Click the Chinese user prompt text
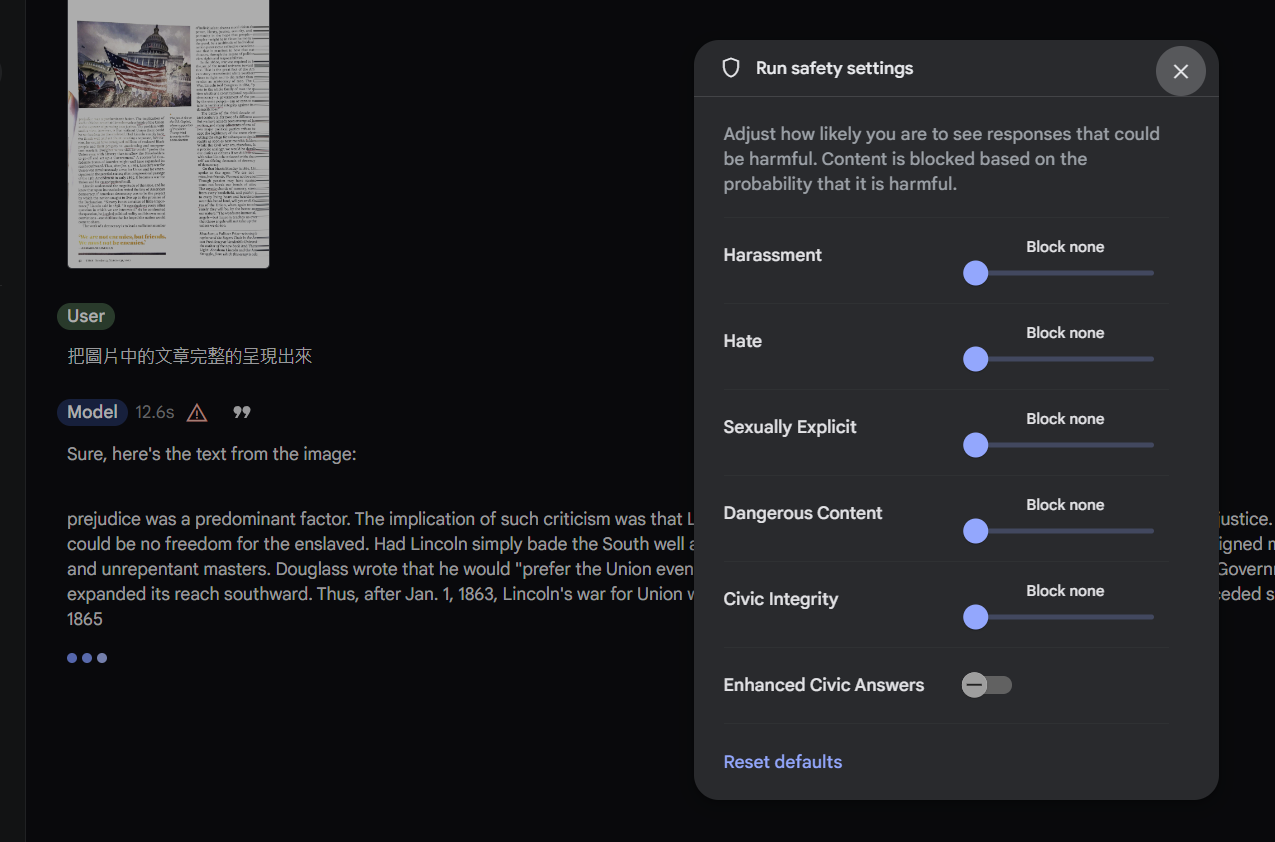 [x=190, y=356]
